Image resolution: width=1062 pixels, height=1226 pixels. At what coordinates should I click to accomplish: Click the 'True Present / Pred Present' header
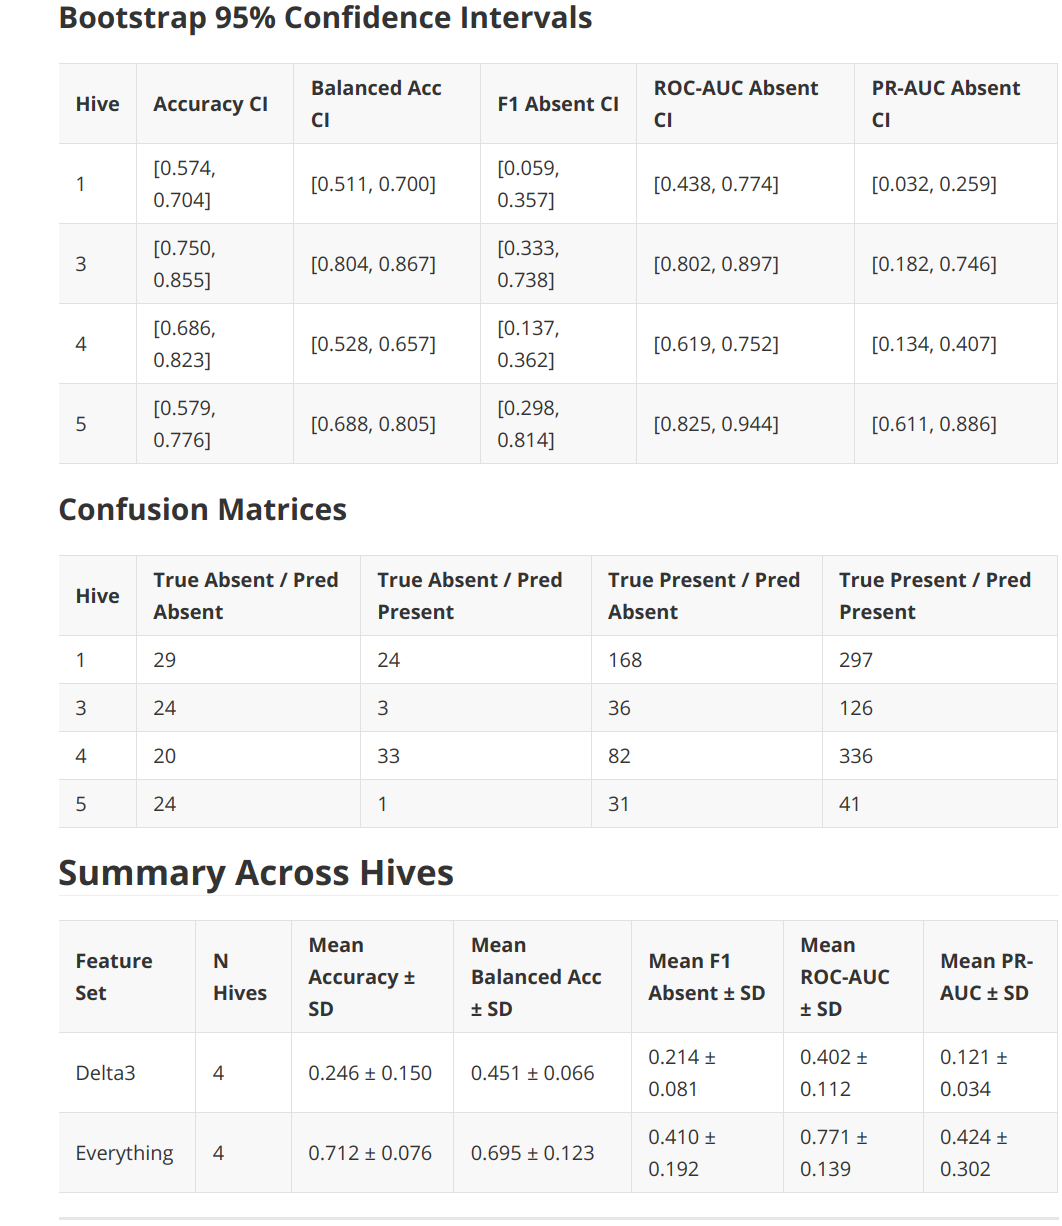[x=935, y=596]
